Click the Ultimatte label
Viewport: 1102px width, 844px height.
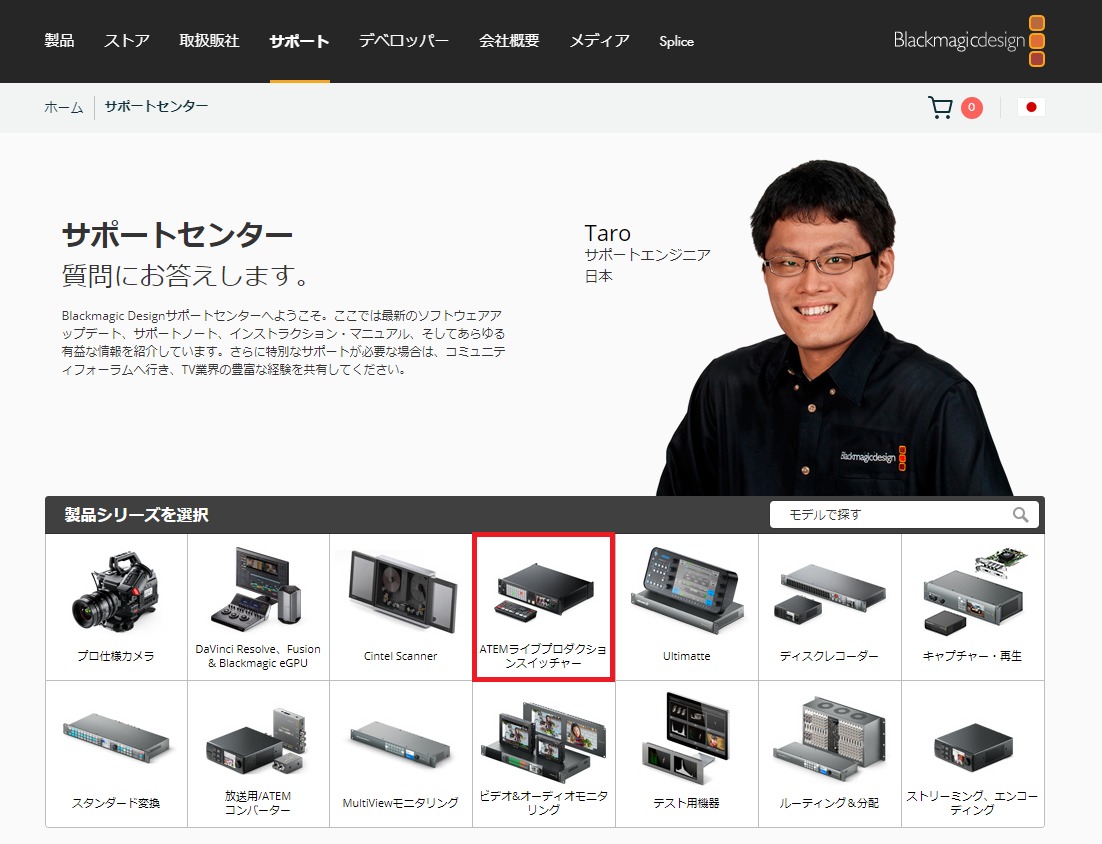click(x=687, y=656)
